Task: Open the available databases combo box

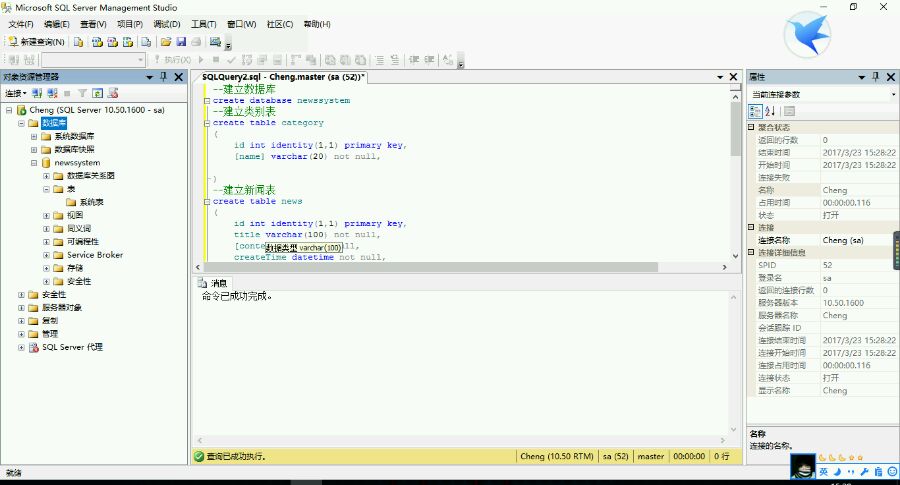Action: click(93, 60)
